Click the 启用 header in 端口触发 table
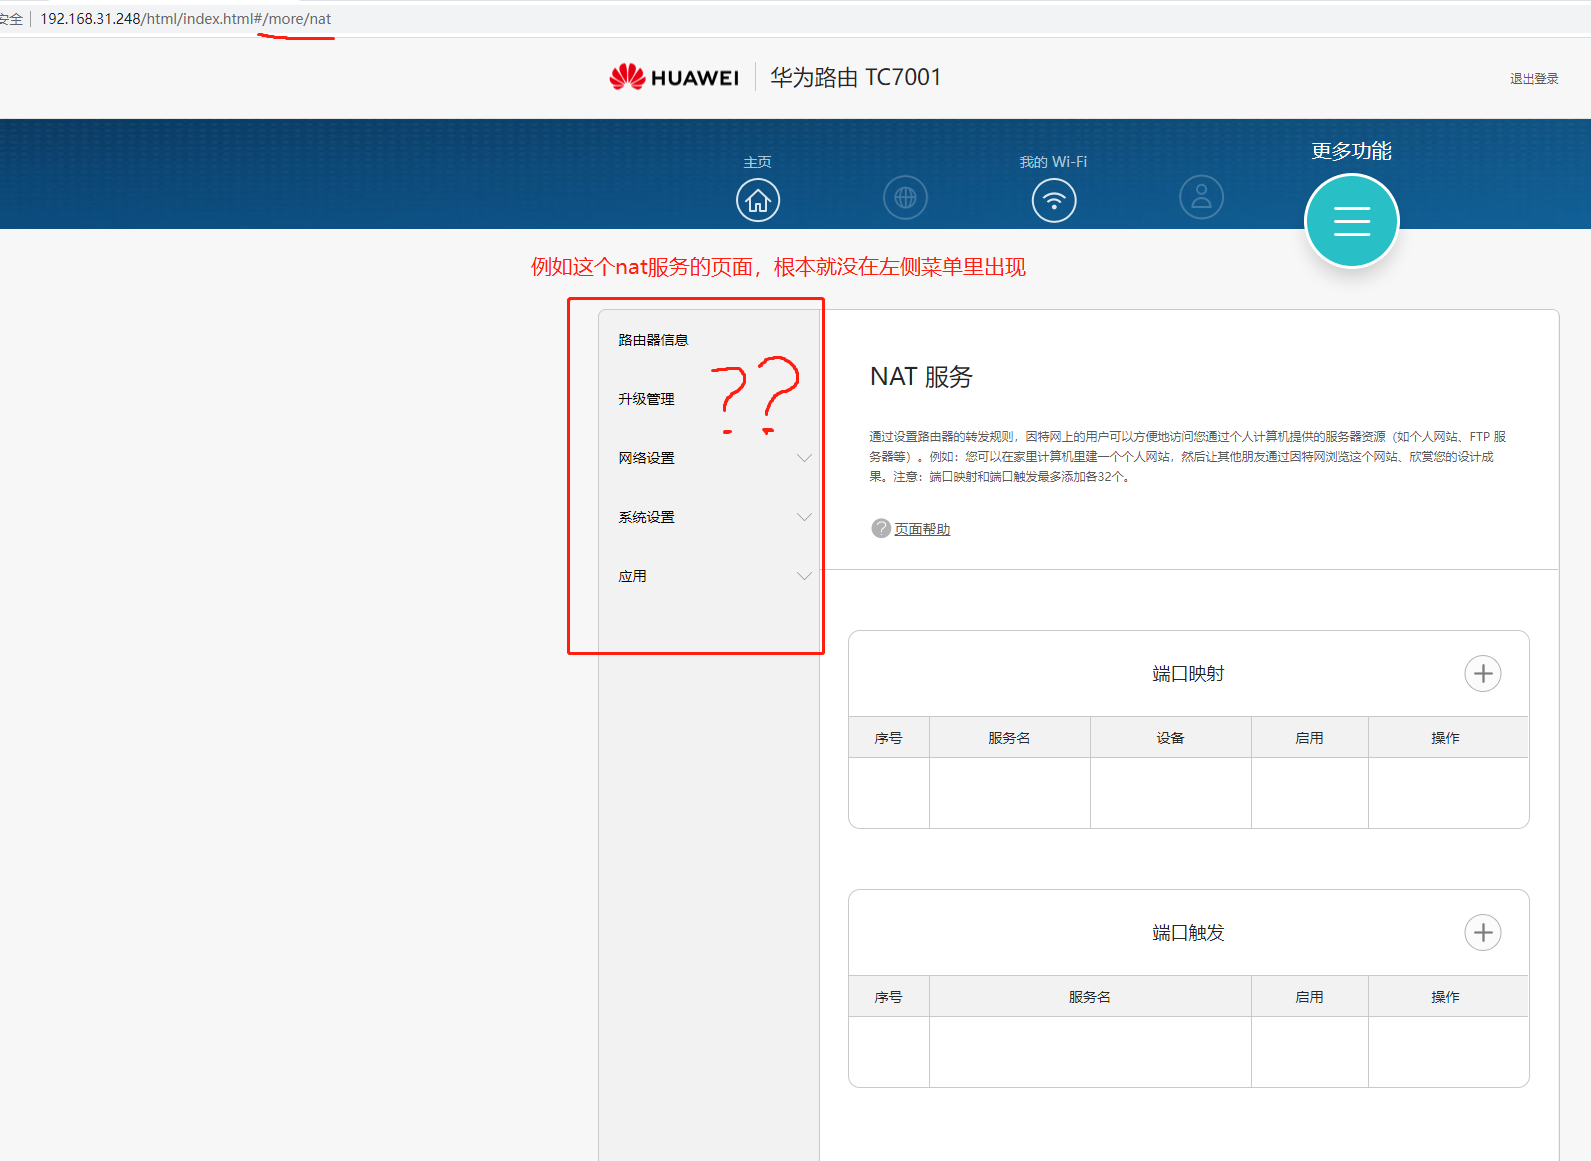 [1309, 997]
